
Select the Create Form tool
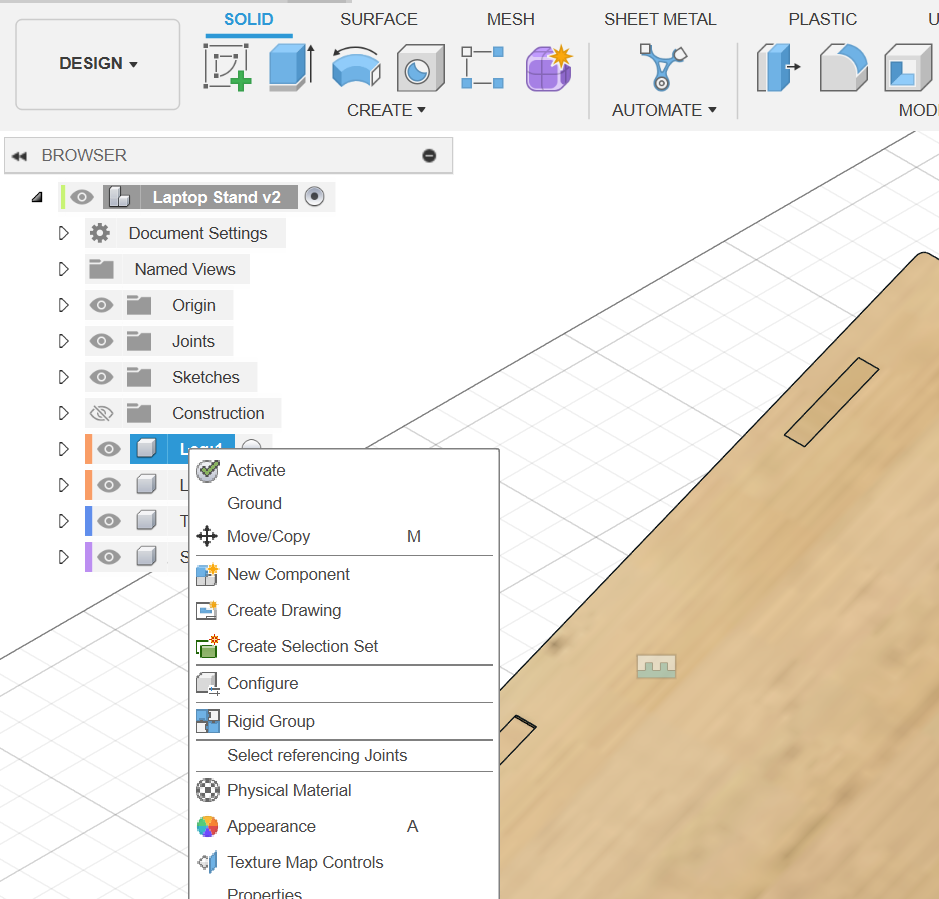click(549, 68)
